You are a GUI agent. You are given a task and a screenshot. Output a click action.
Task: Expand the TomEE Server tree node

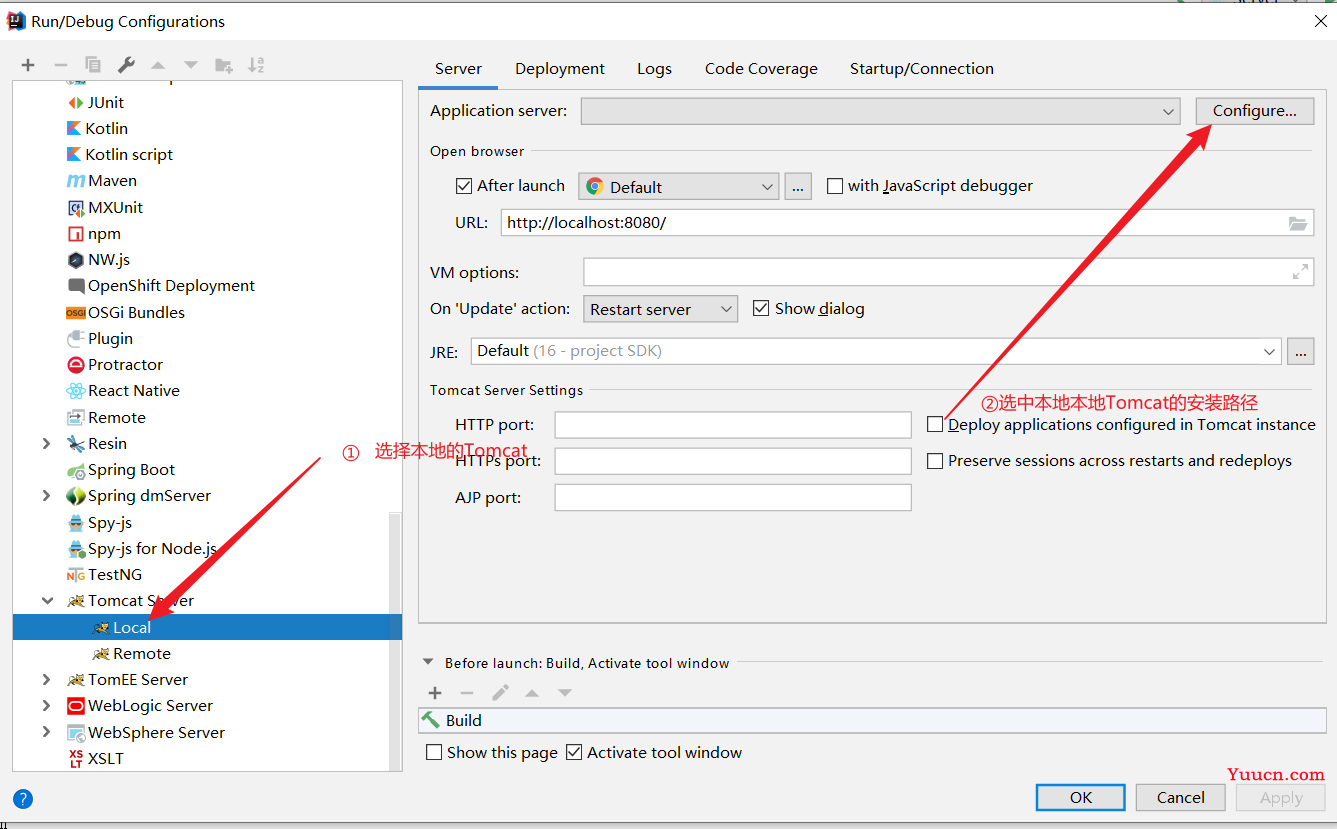pos(46,679)
